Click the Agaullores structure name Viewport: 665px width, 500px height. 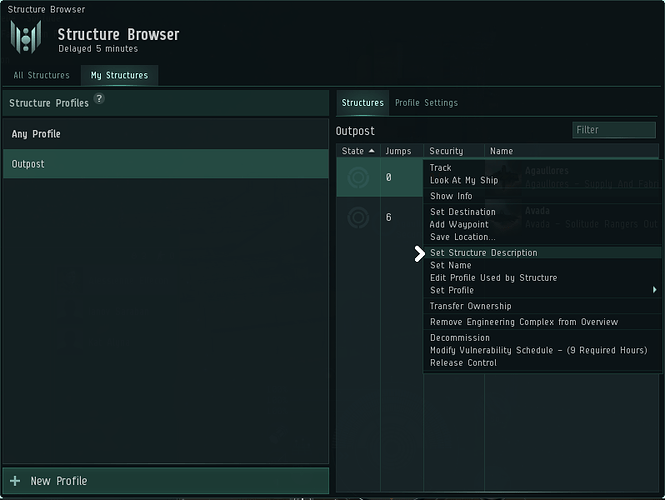(x=547, y=171)
